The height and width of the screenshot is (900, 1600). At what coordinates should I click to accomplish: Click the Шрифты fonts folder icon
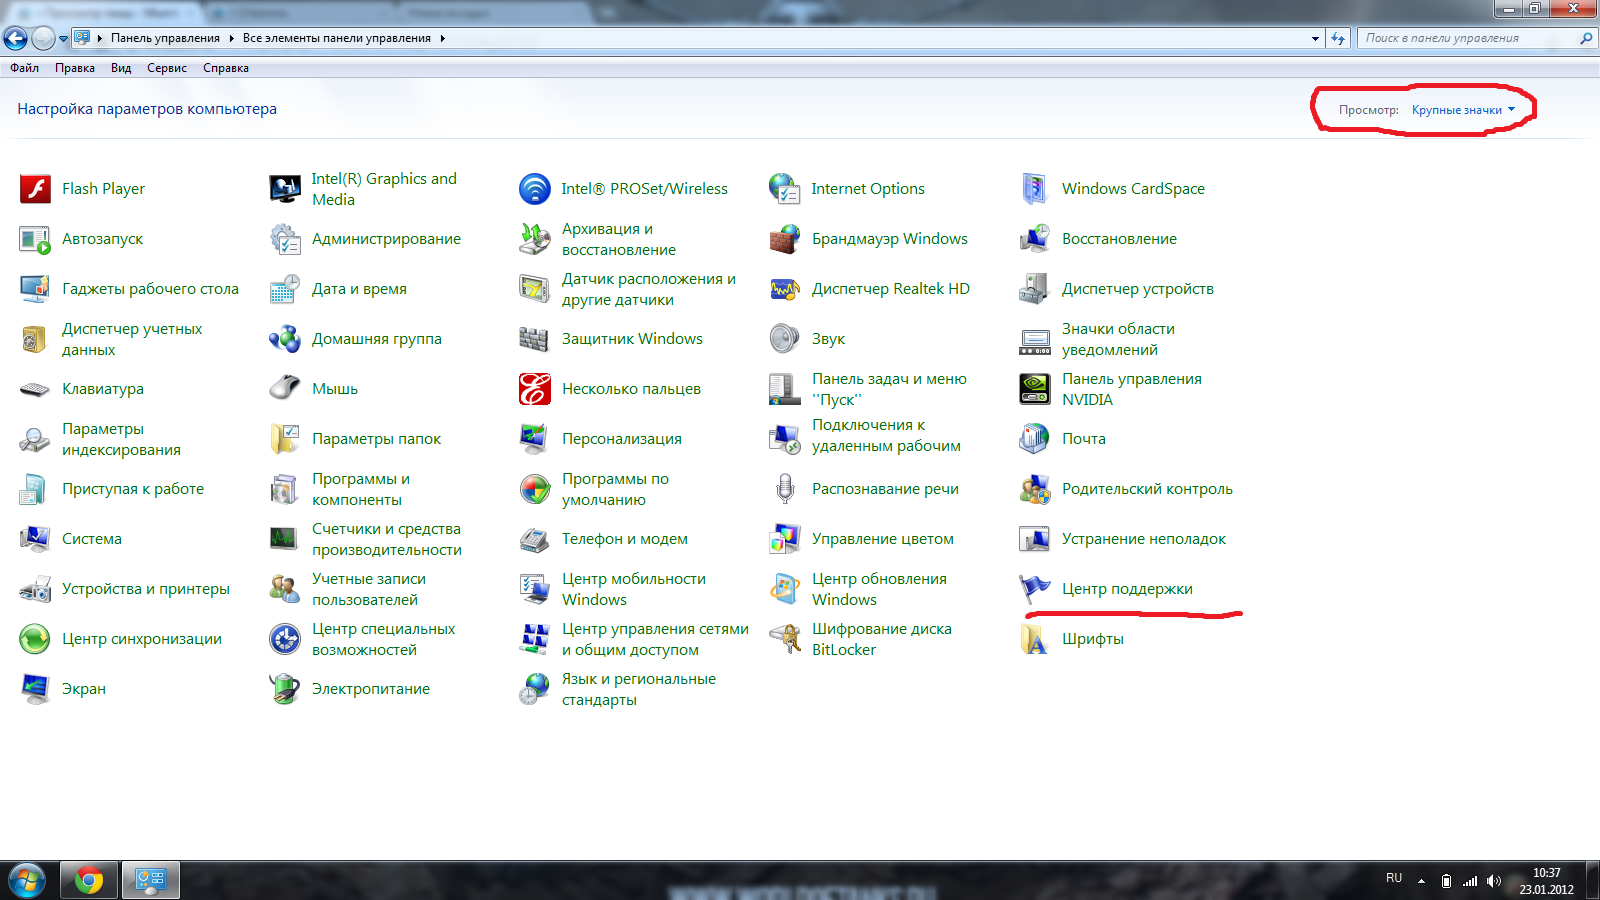pos(1035,639)
